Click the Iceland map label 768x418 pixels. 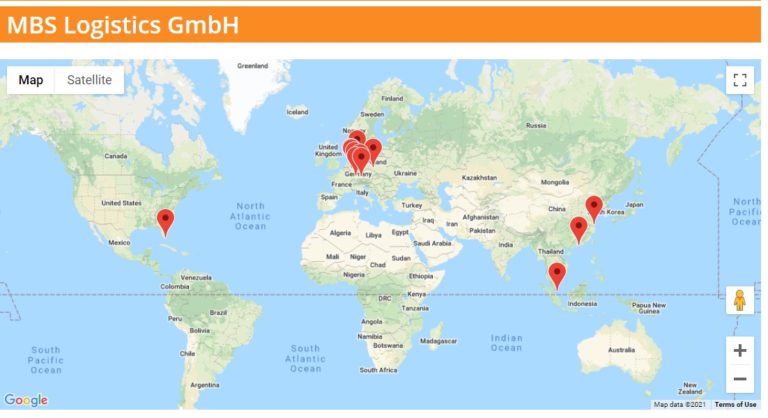click(297, 112)
